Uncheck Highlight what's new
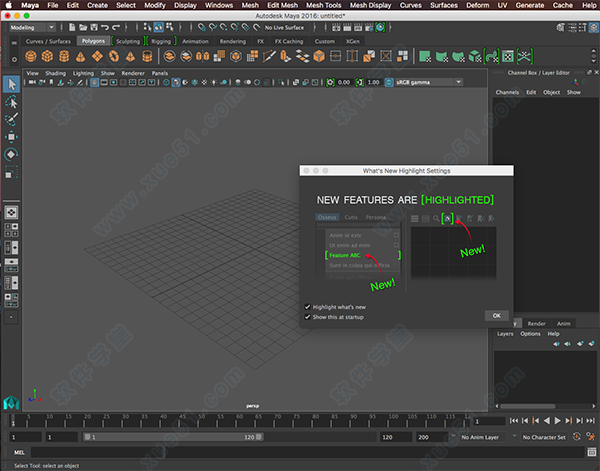The height and width of the screenshot is (471, 600). pos(307,307)
